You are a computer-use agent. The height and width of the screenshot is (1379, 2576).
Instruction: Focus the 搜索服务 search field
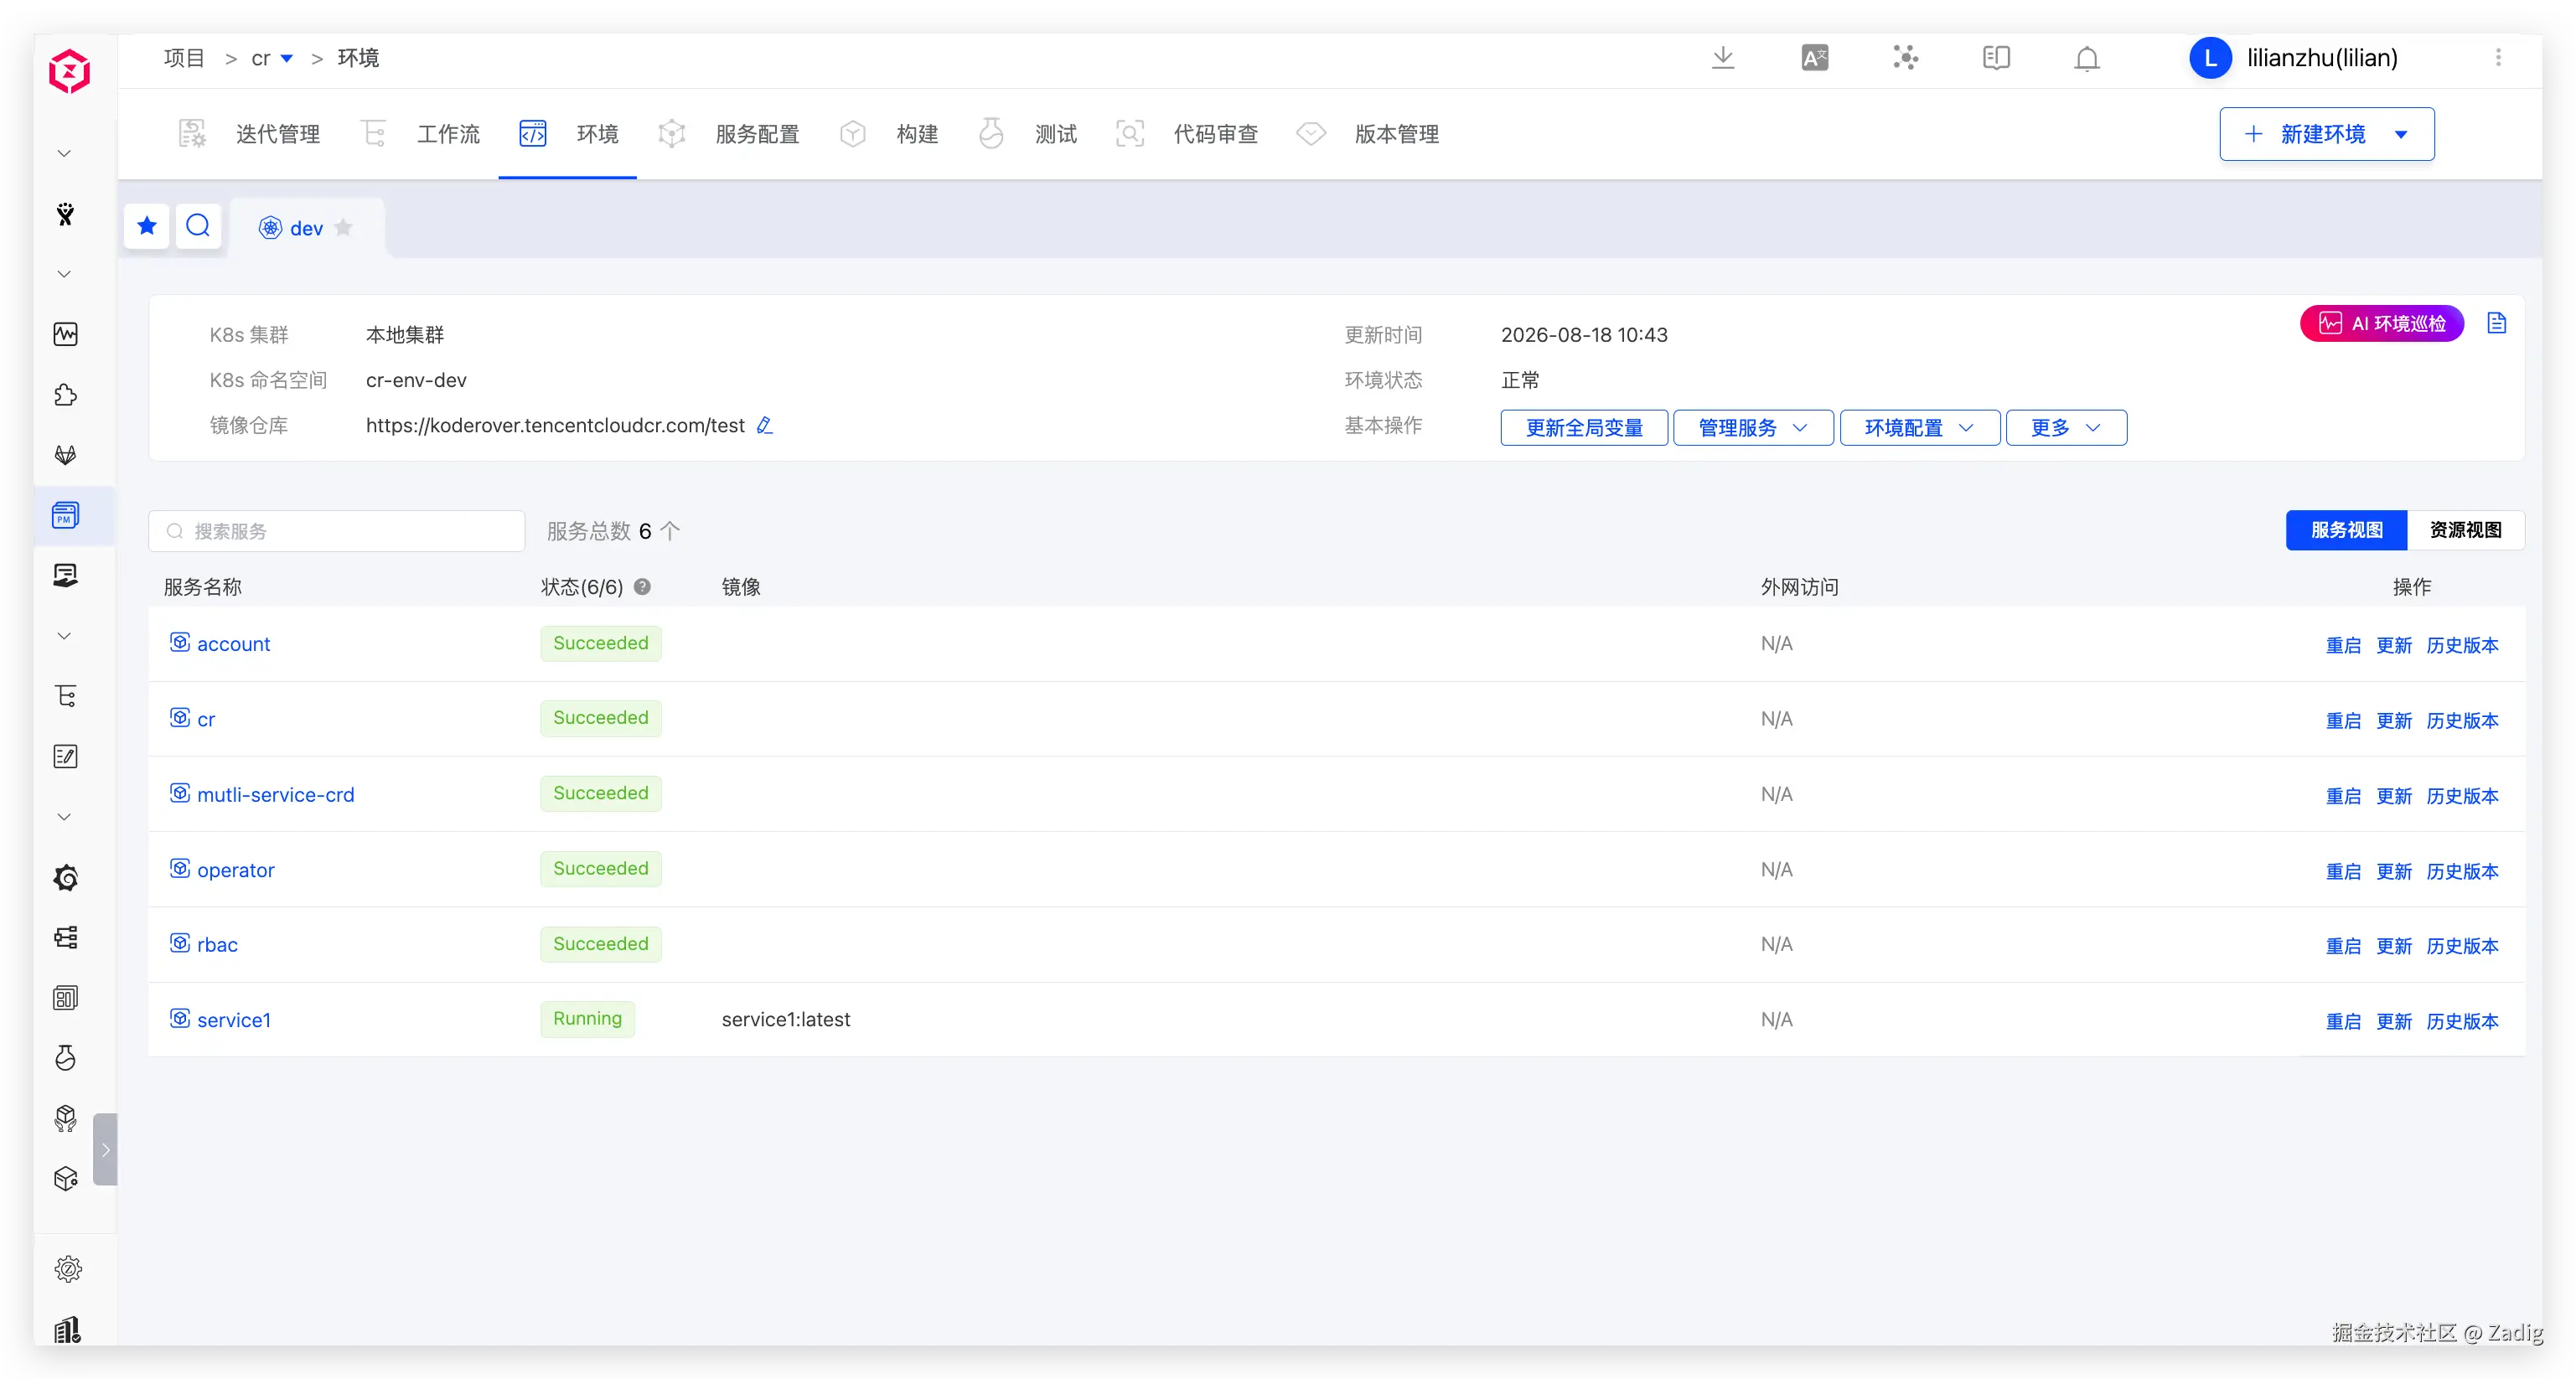click(337, 531)
